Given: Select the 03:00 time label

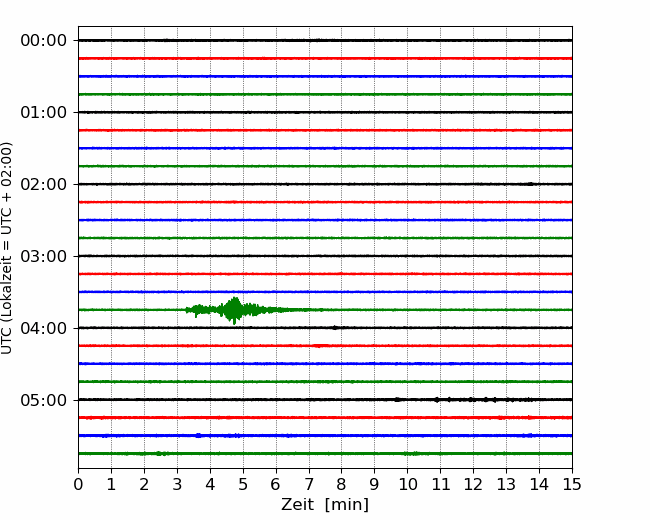Looking at the screenshot, I should coord(44,256).
